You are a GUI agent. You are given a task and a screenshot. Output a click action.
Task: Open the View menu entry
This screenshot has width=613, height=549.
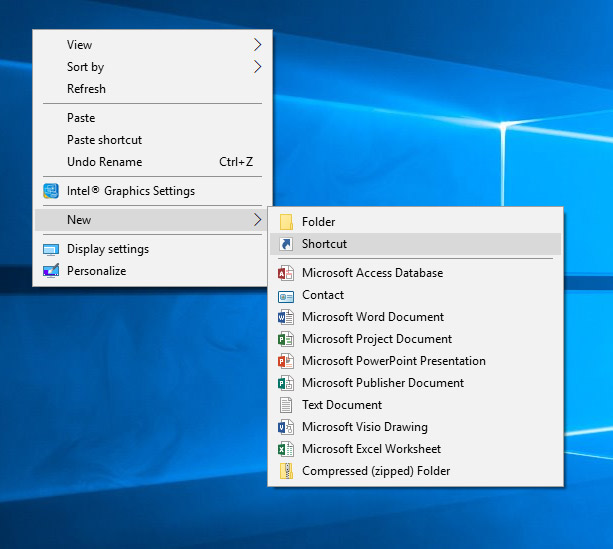pos(152,45)
